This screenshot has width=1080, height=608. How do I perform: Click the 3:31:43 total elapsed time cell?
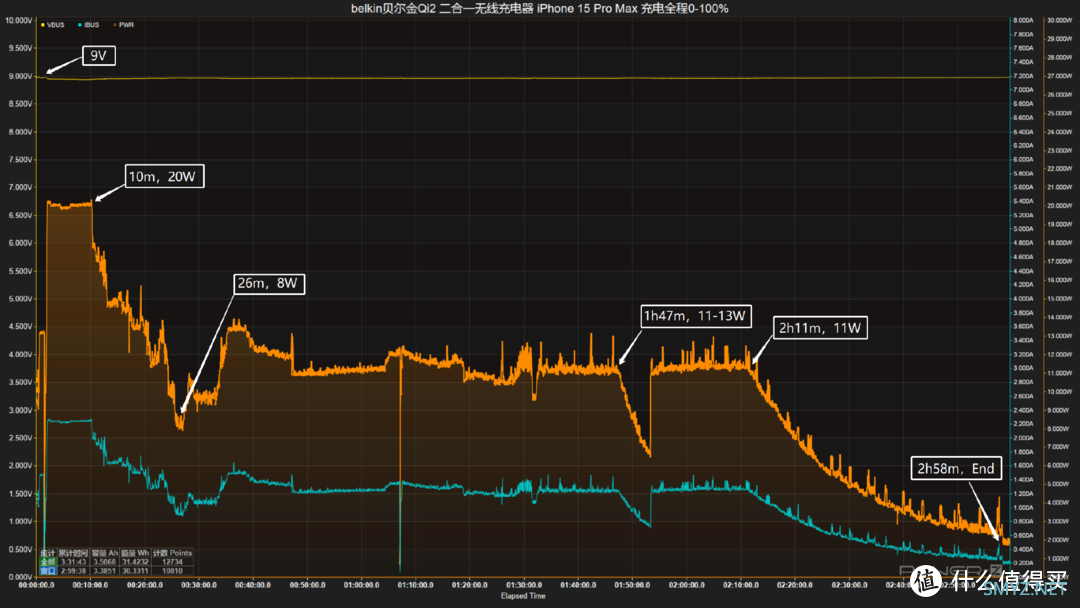(x=74, y=562)
